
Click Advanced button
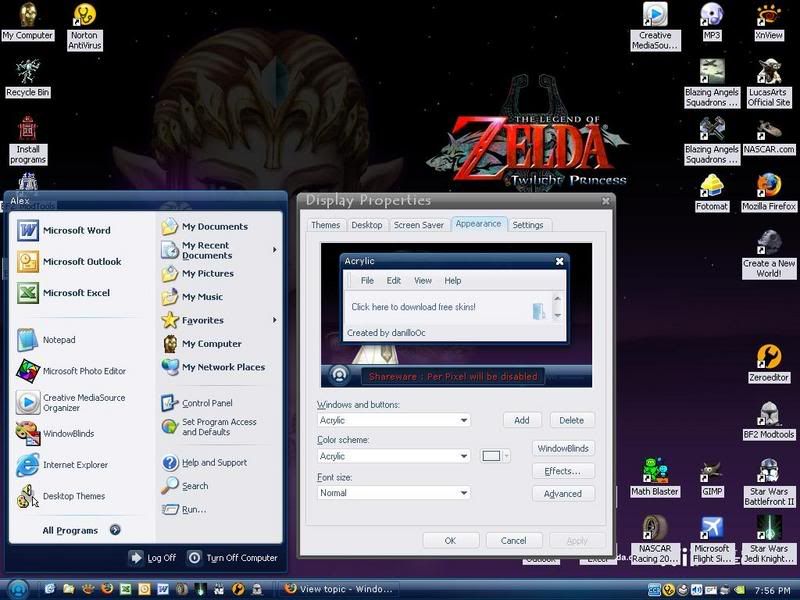pyautogui.click(x=563, y=494)
